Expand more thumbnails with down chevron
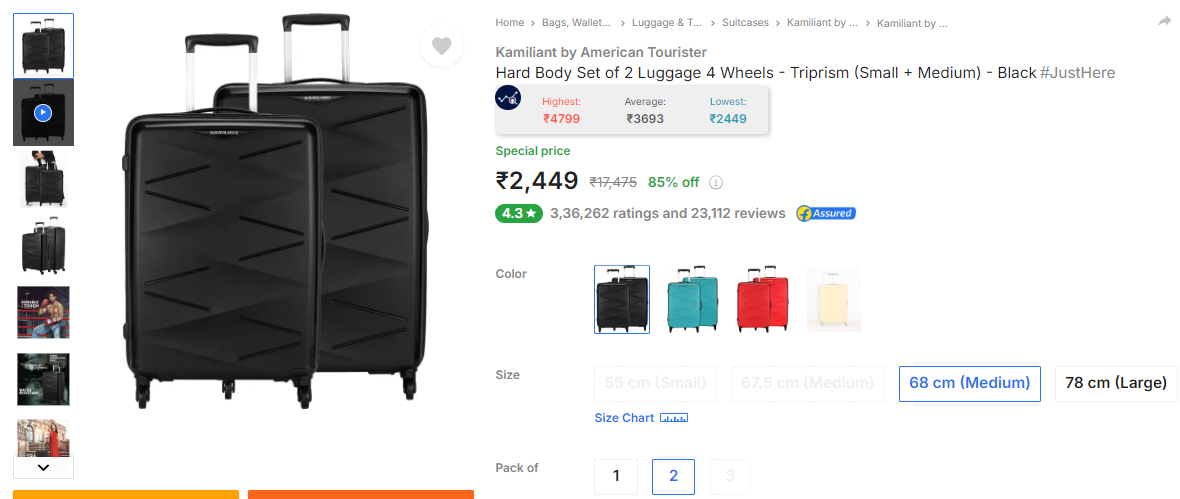The image size is (1180, 499). [44, 467]
